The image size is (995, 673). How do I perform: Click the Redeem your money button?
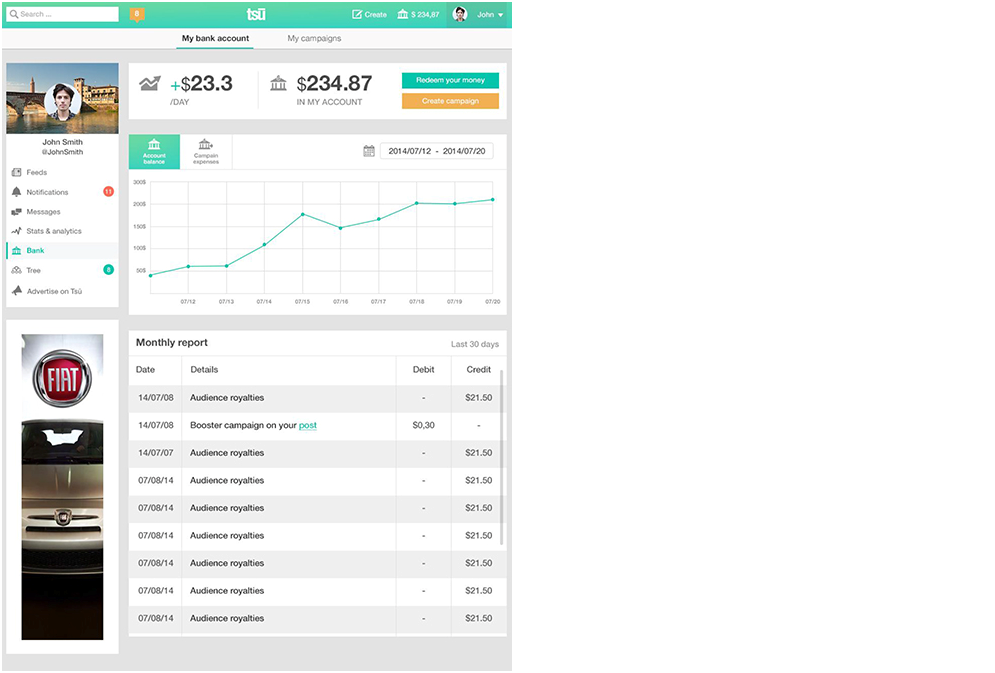[x=451, y=80]
